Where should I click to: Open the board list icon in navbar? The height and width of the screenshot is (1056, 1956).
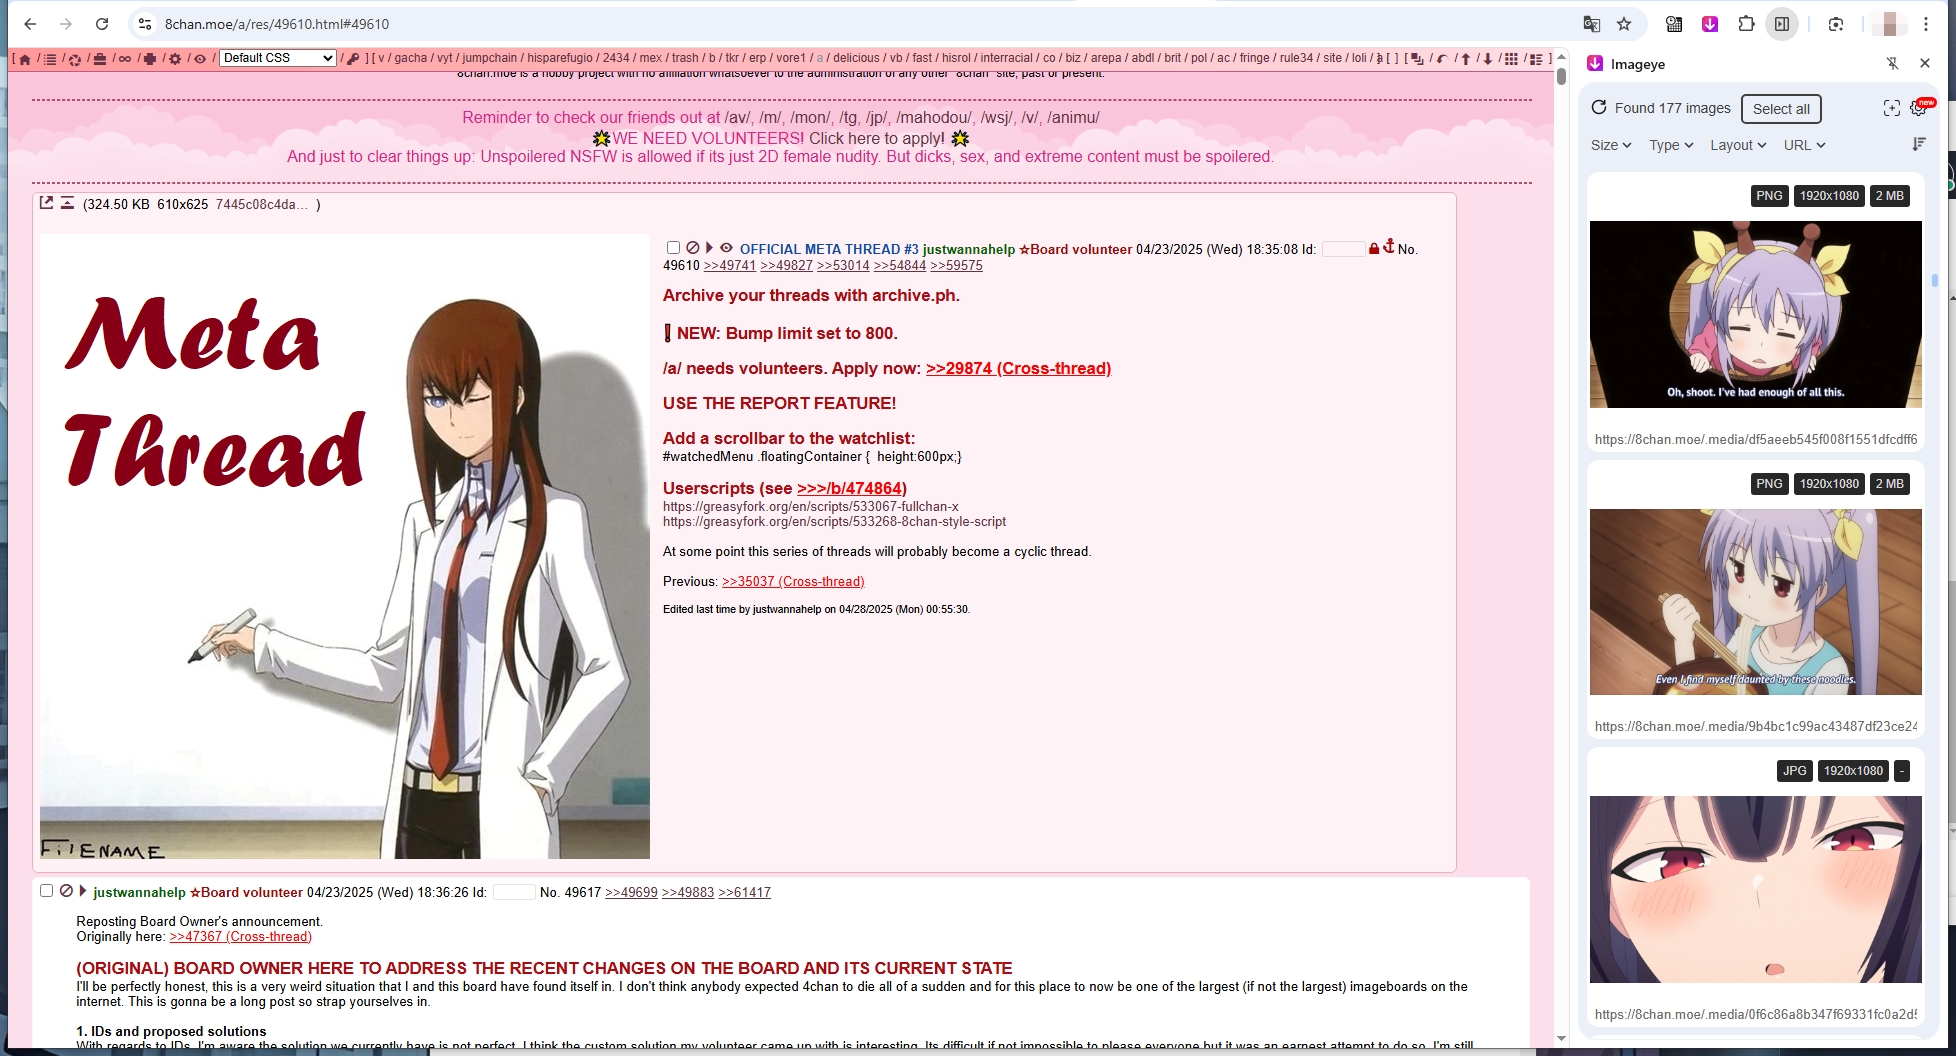pyautogui.click(x=50, y=59)
